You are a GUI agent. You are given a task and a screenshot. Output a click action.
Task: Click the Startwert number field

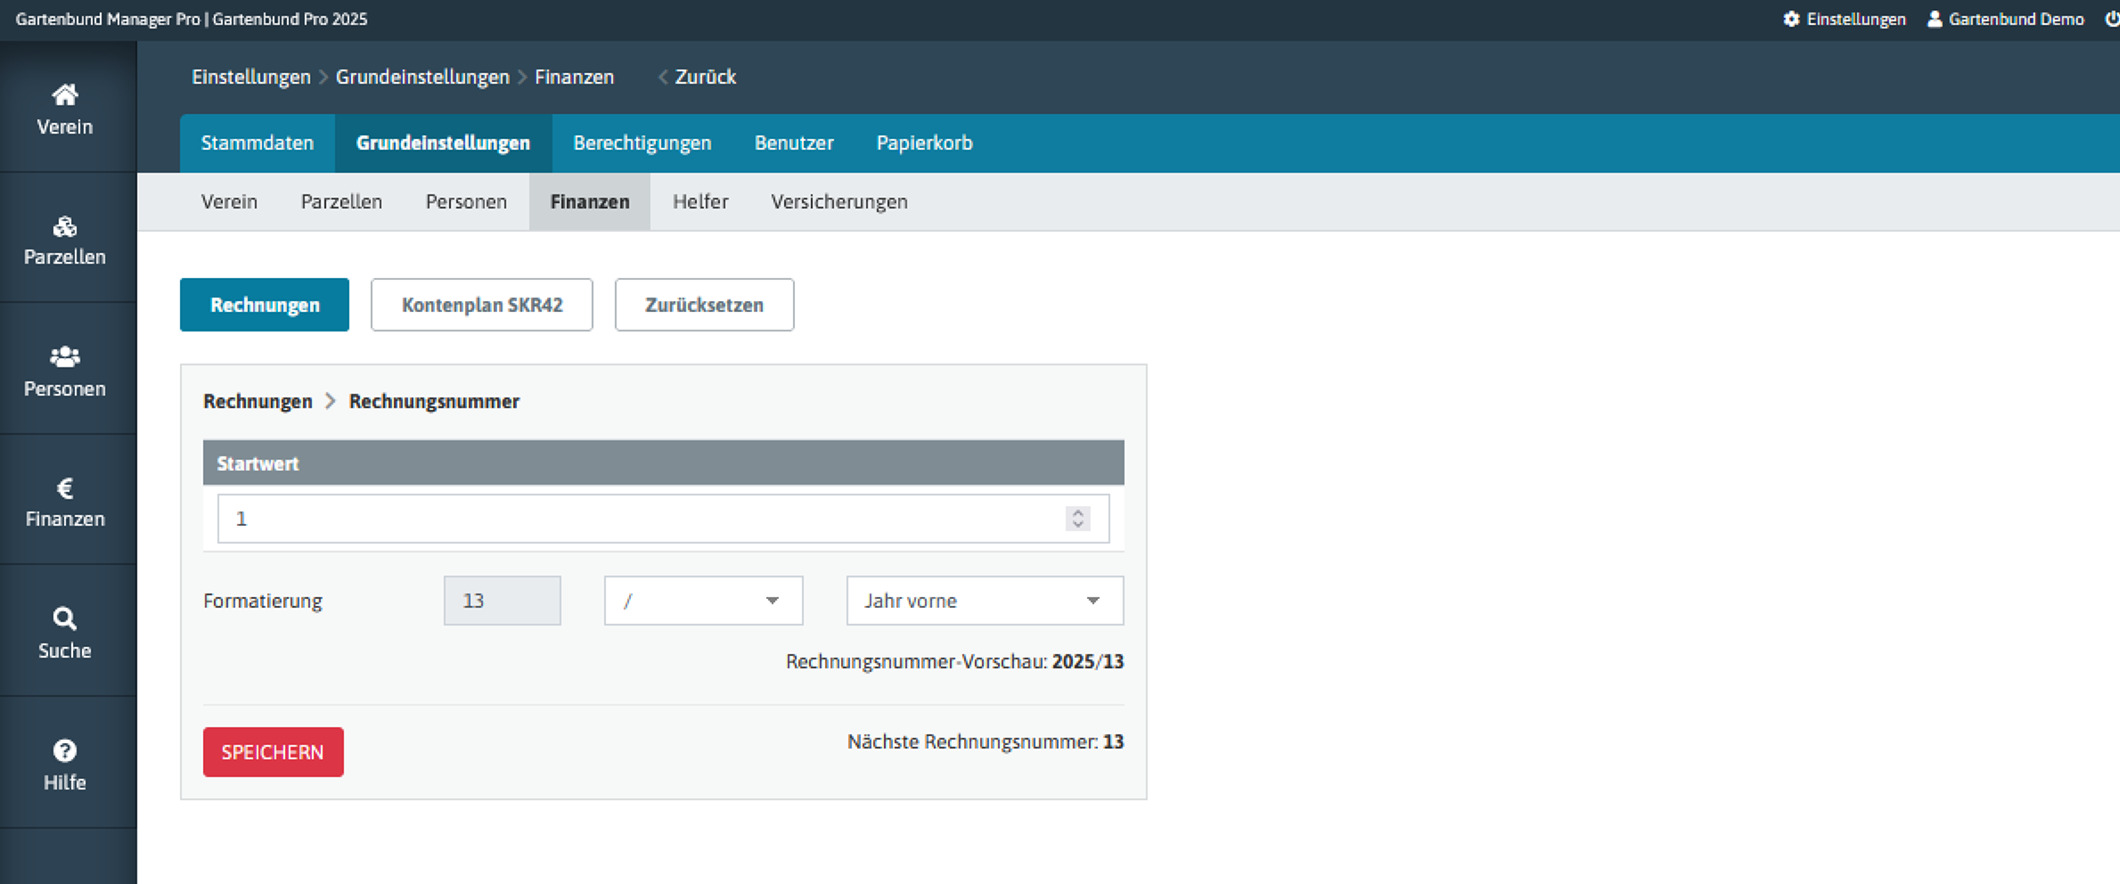[x=663, y=519]
